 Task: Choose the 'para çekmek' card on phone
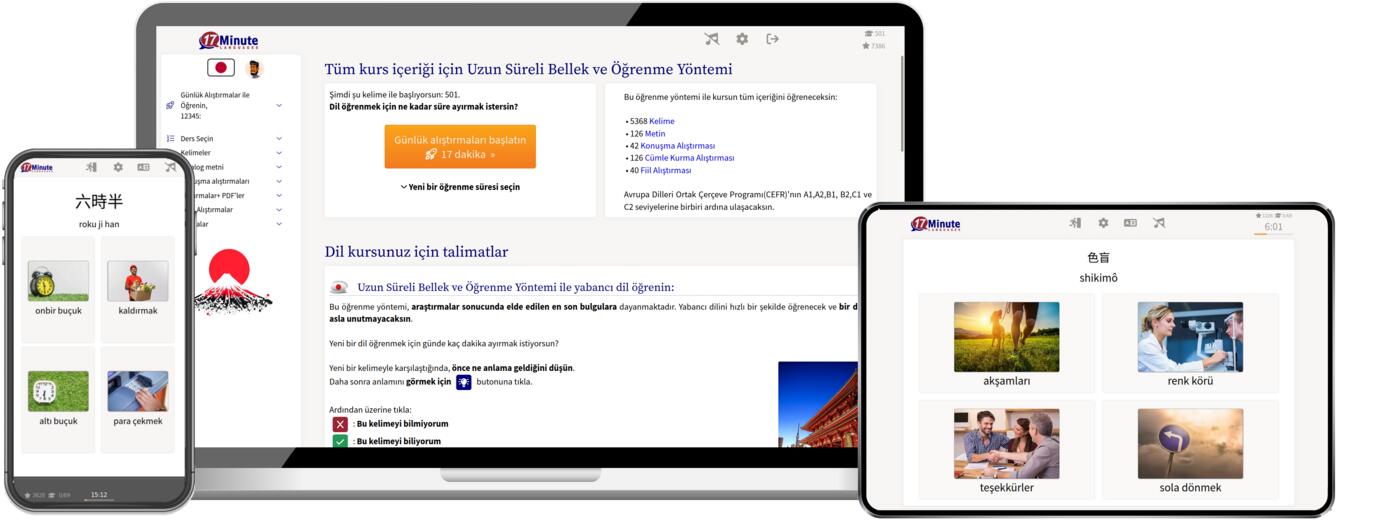click(138, 399)
